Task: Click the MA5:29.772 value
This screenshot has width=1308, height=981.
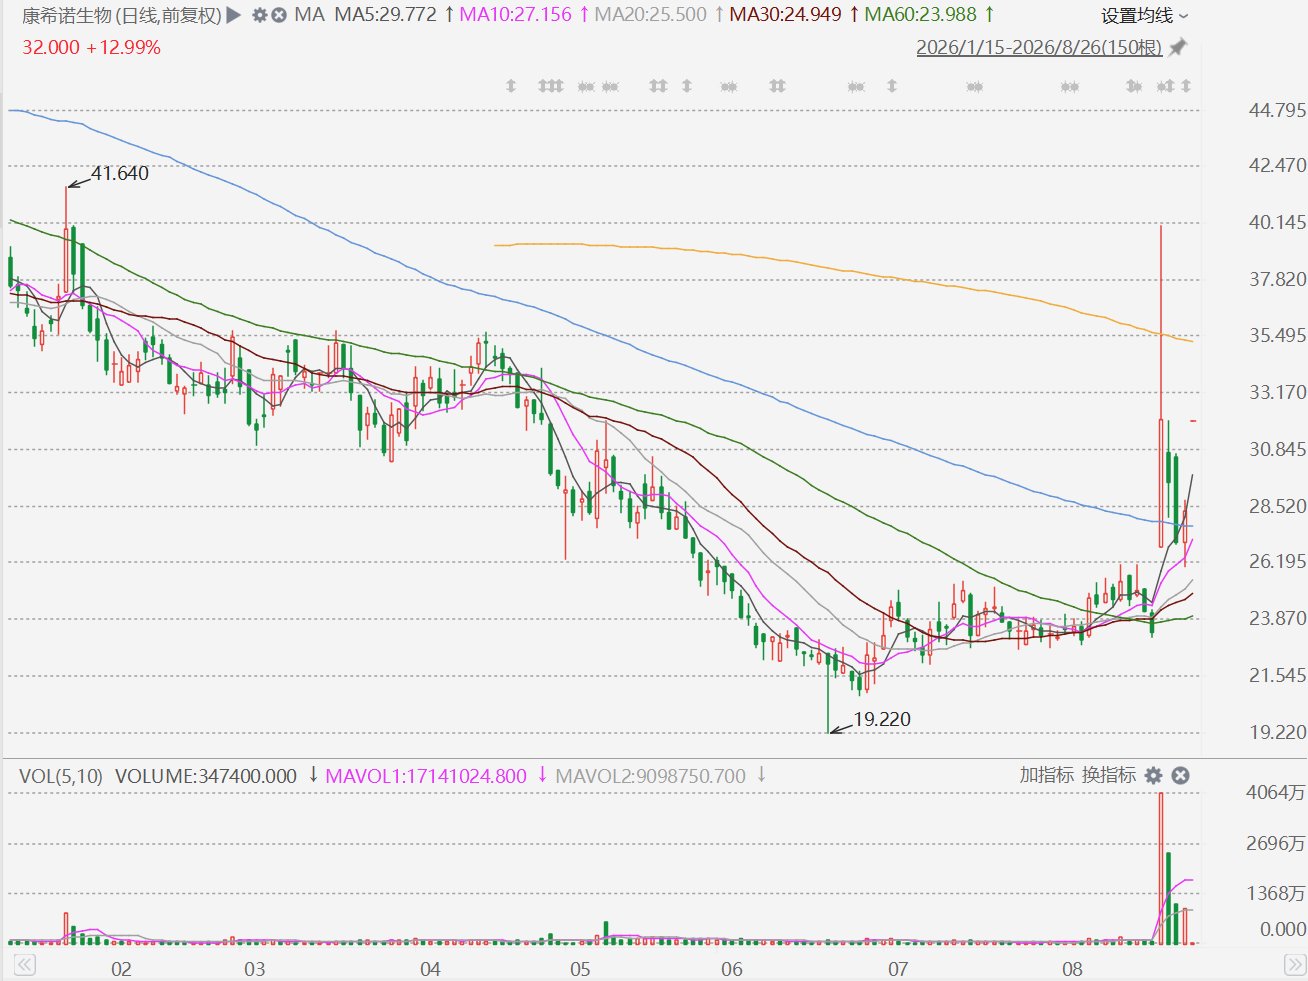Action: point(385,15)
